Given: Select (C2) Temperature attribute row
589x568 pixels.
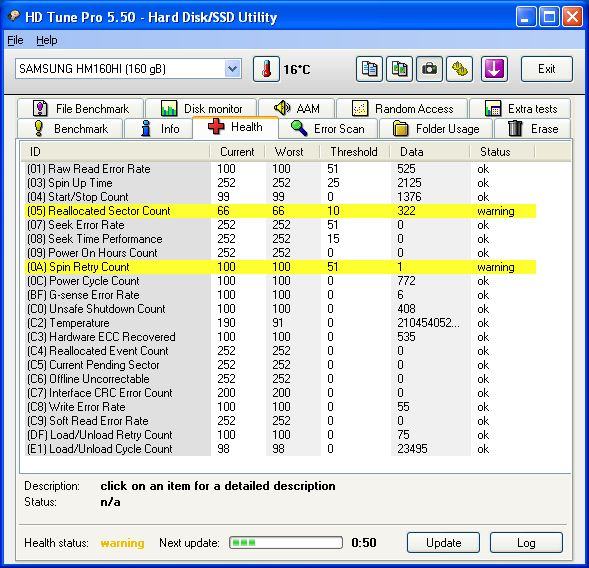Looking at the screenshot, I should (281, 323).
